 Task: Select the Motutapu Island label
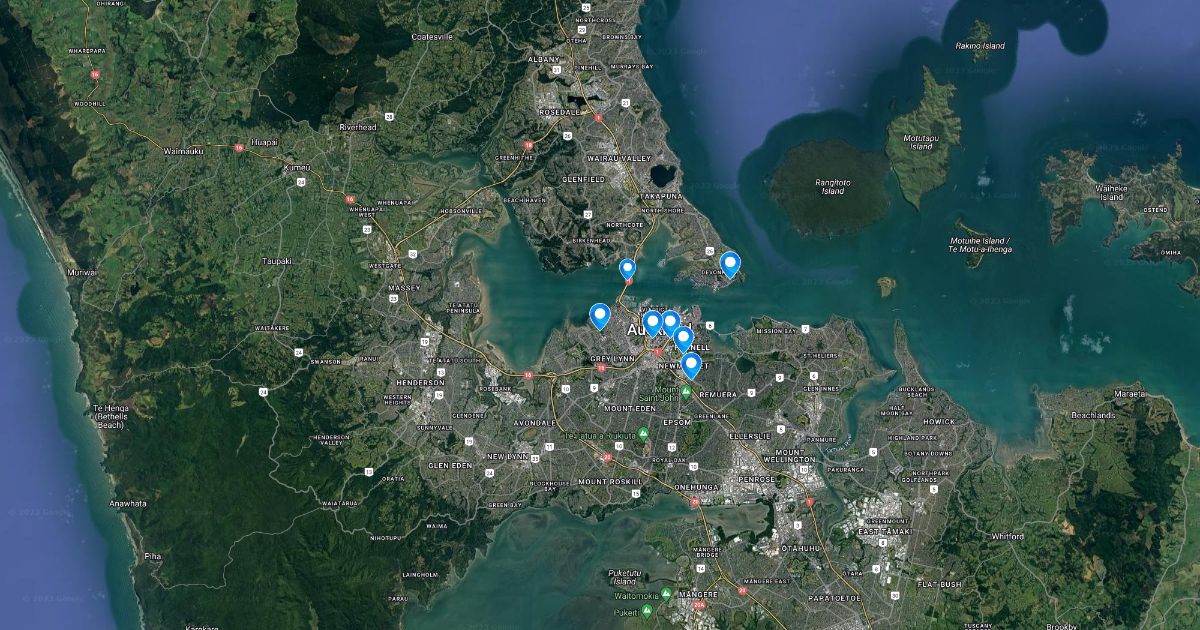[921, 142]
